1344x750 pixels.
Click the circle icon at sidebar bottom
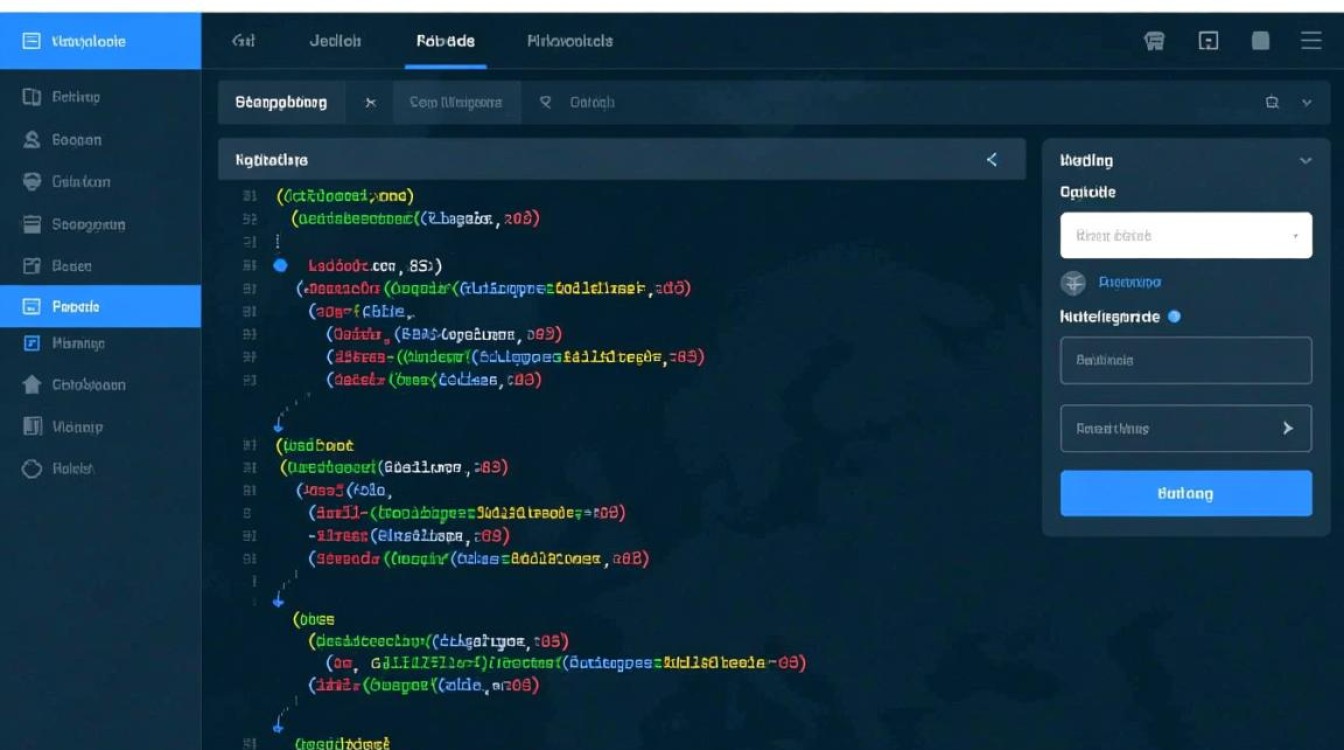tap(32, 468)
